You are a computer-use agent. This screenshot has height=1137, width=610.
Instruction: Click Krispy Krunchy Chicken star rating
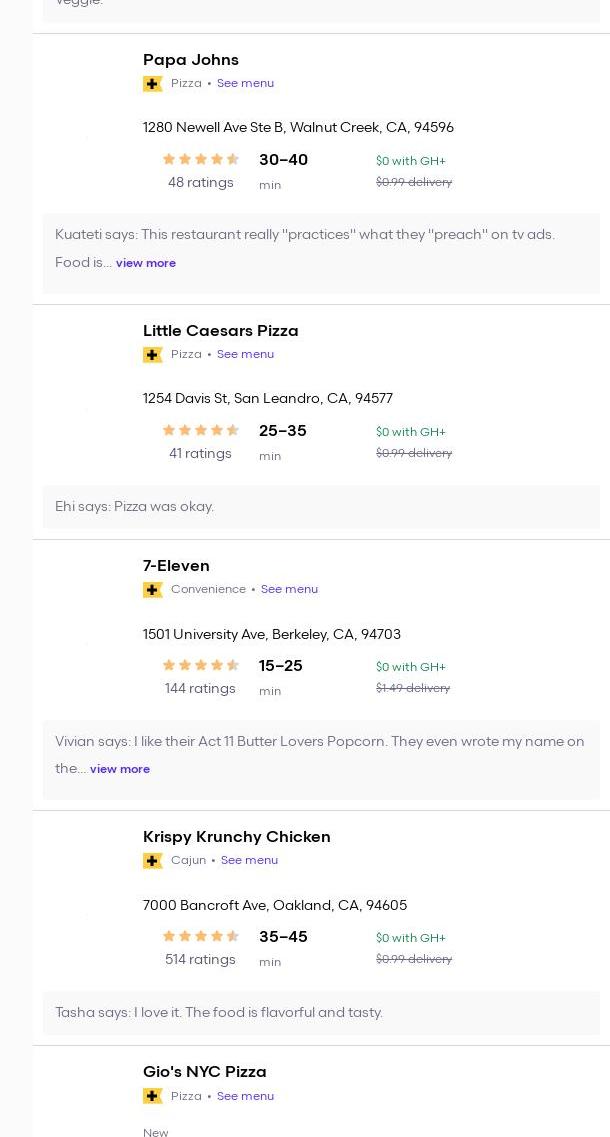pyautogui.click(x=200, y=936)
